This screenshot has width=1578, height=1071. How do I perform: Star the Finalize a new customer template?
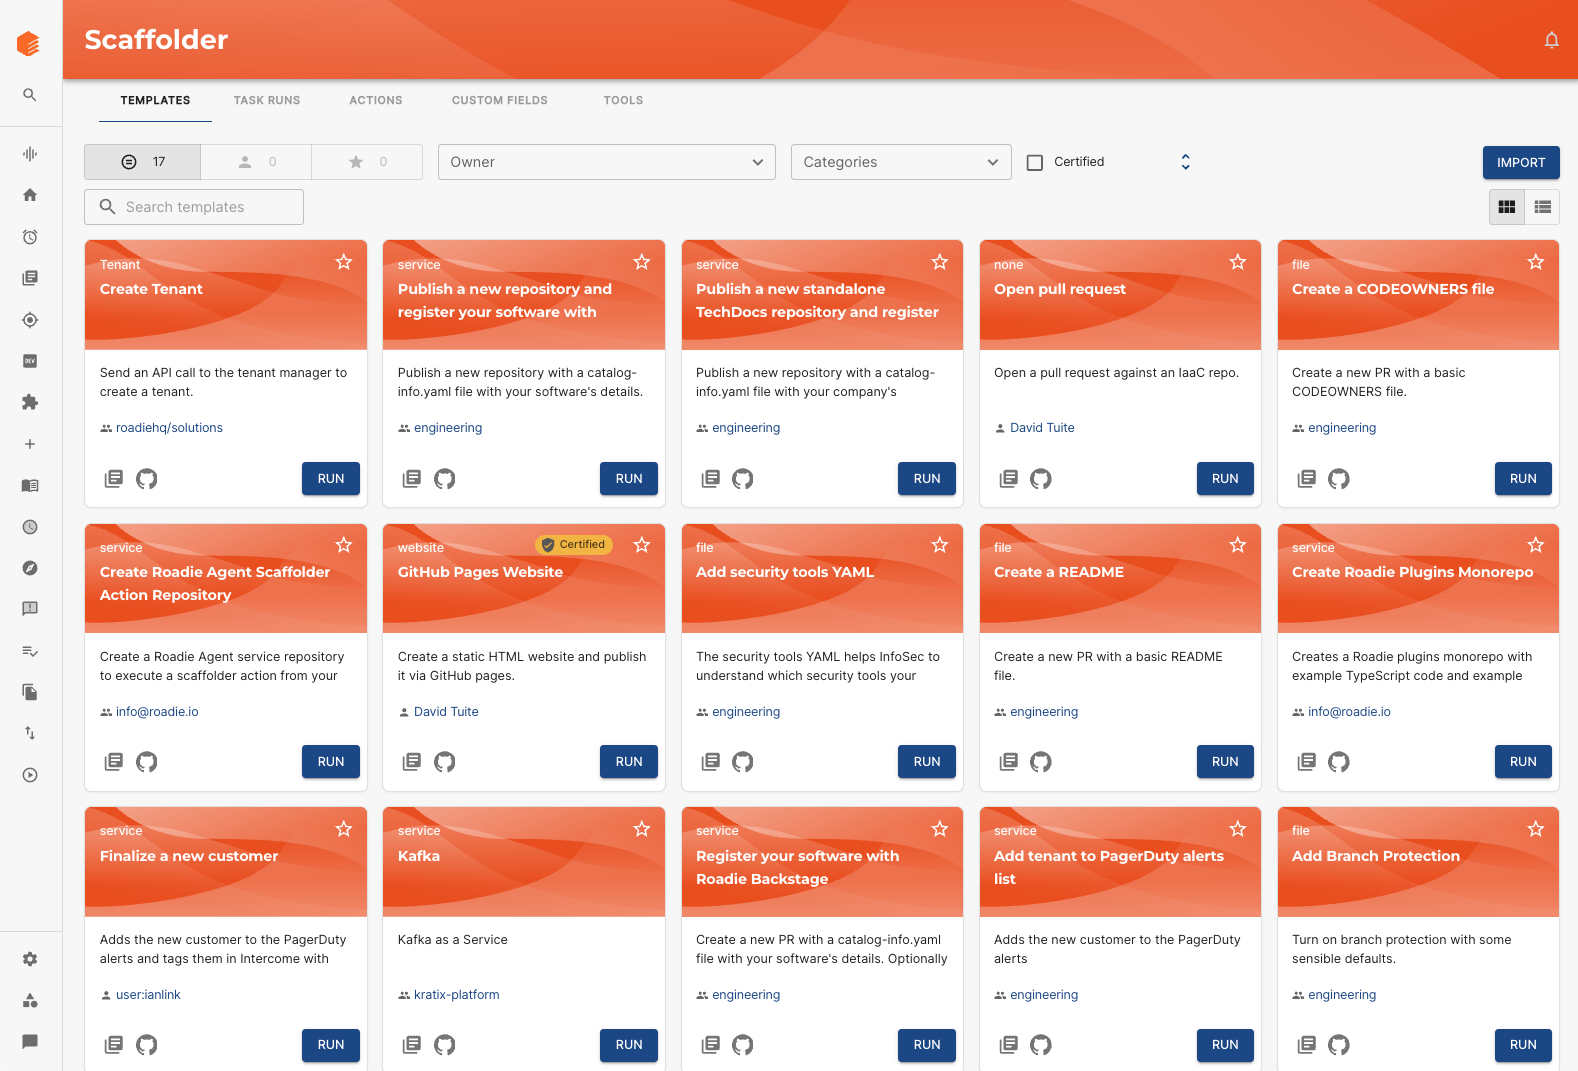tap(344, 829)
